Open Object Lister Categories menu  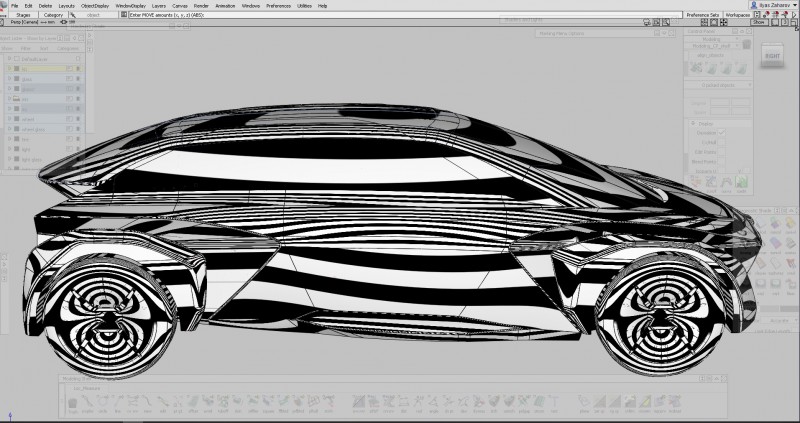[x=68, y=48]
